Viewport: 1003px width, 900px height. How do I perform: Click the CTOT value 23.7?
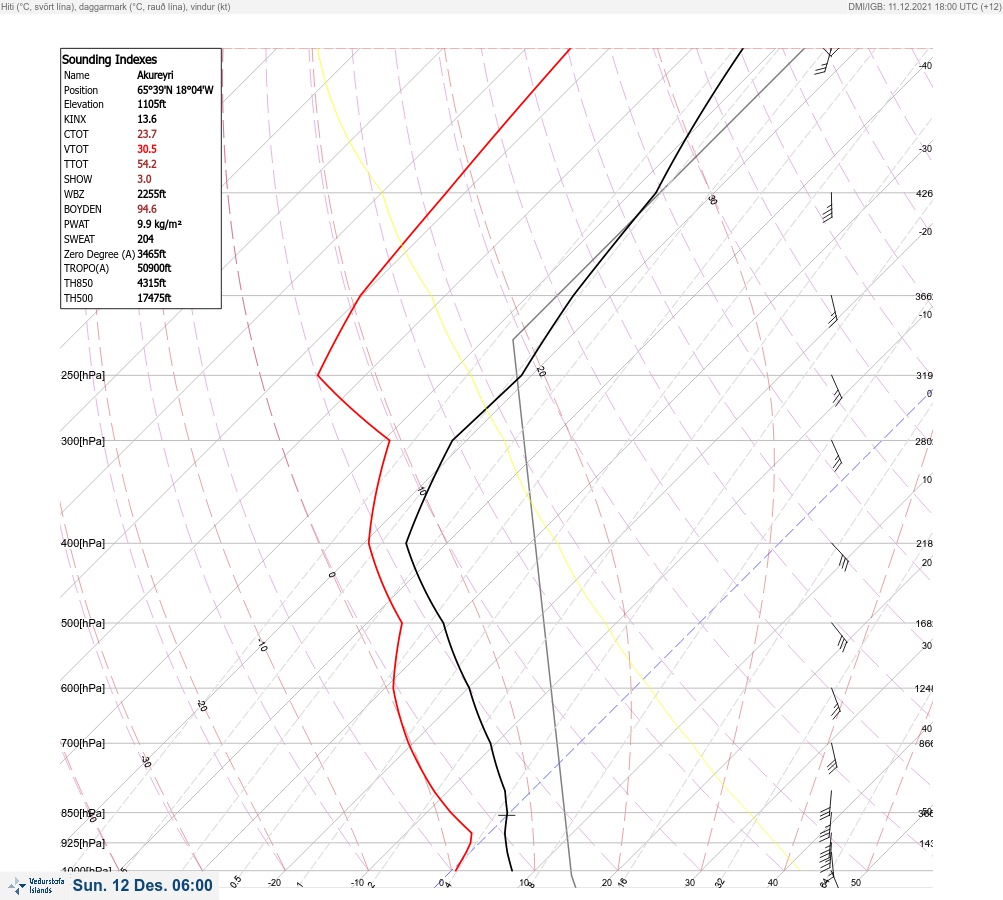pyautogui.click(x=147, y=134)
